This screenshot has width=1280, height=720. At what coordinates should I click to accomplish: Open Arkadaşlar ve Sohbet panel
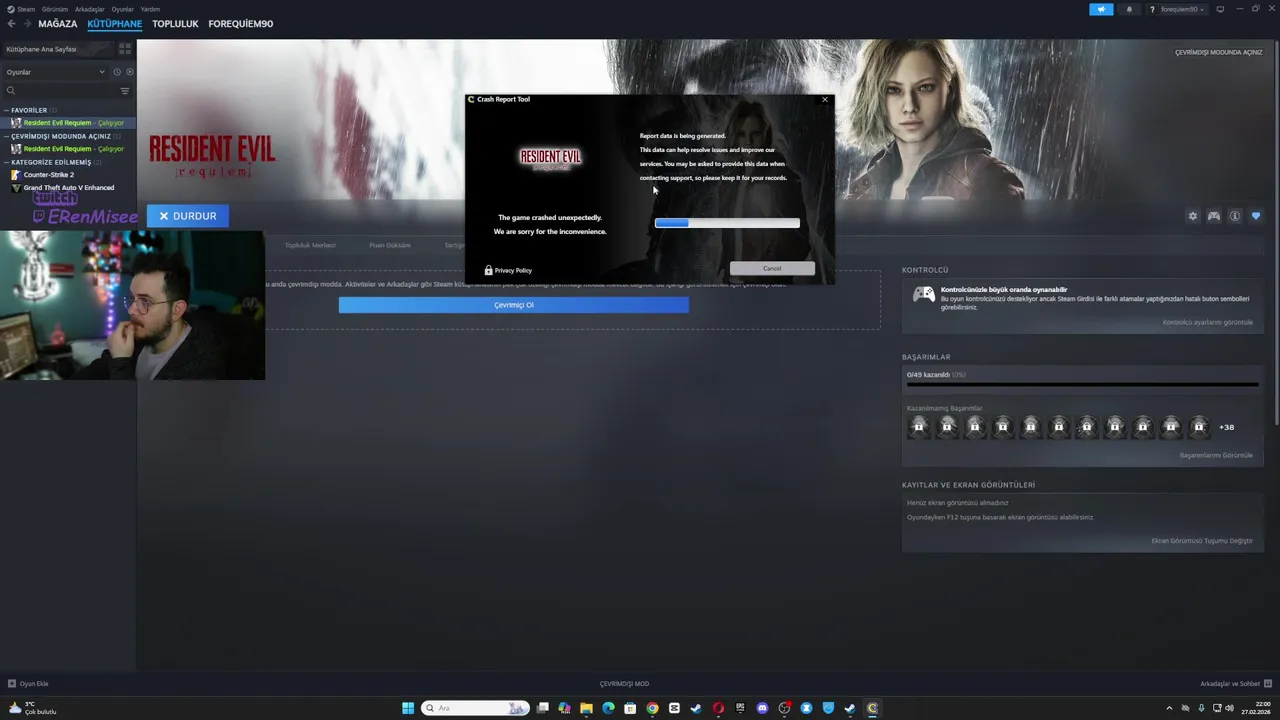[1235, 684]
